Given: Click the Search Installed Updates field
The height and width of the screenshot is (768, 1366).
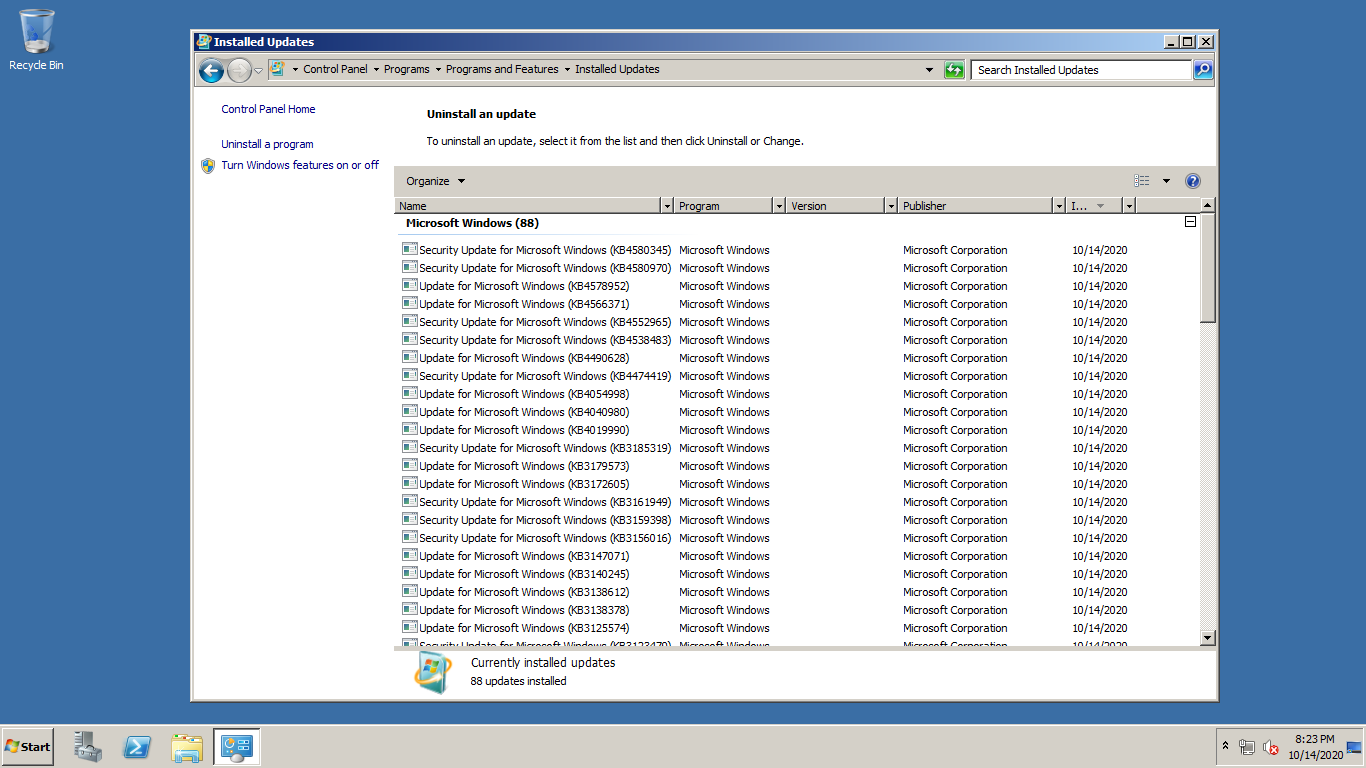Looking at the screenshot, I should (x=1081, y=70).
